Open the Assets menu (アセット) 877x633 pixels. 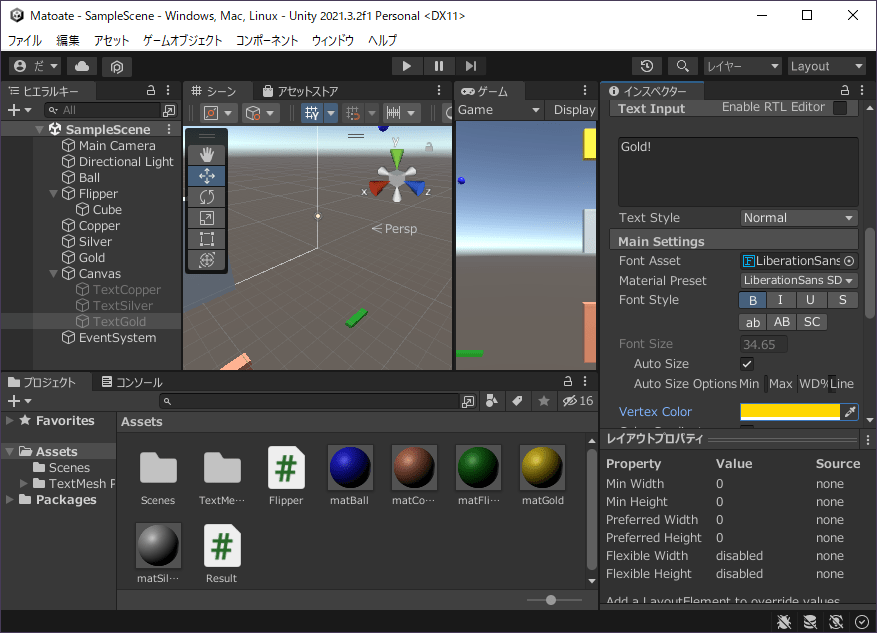coord(111,40)
